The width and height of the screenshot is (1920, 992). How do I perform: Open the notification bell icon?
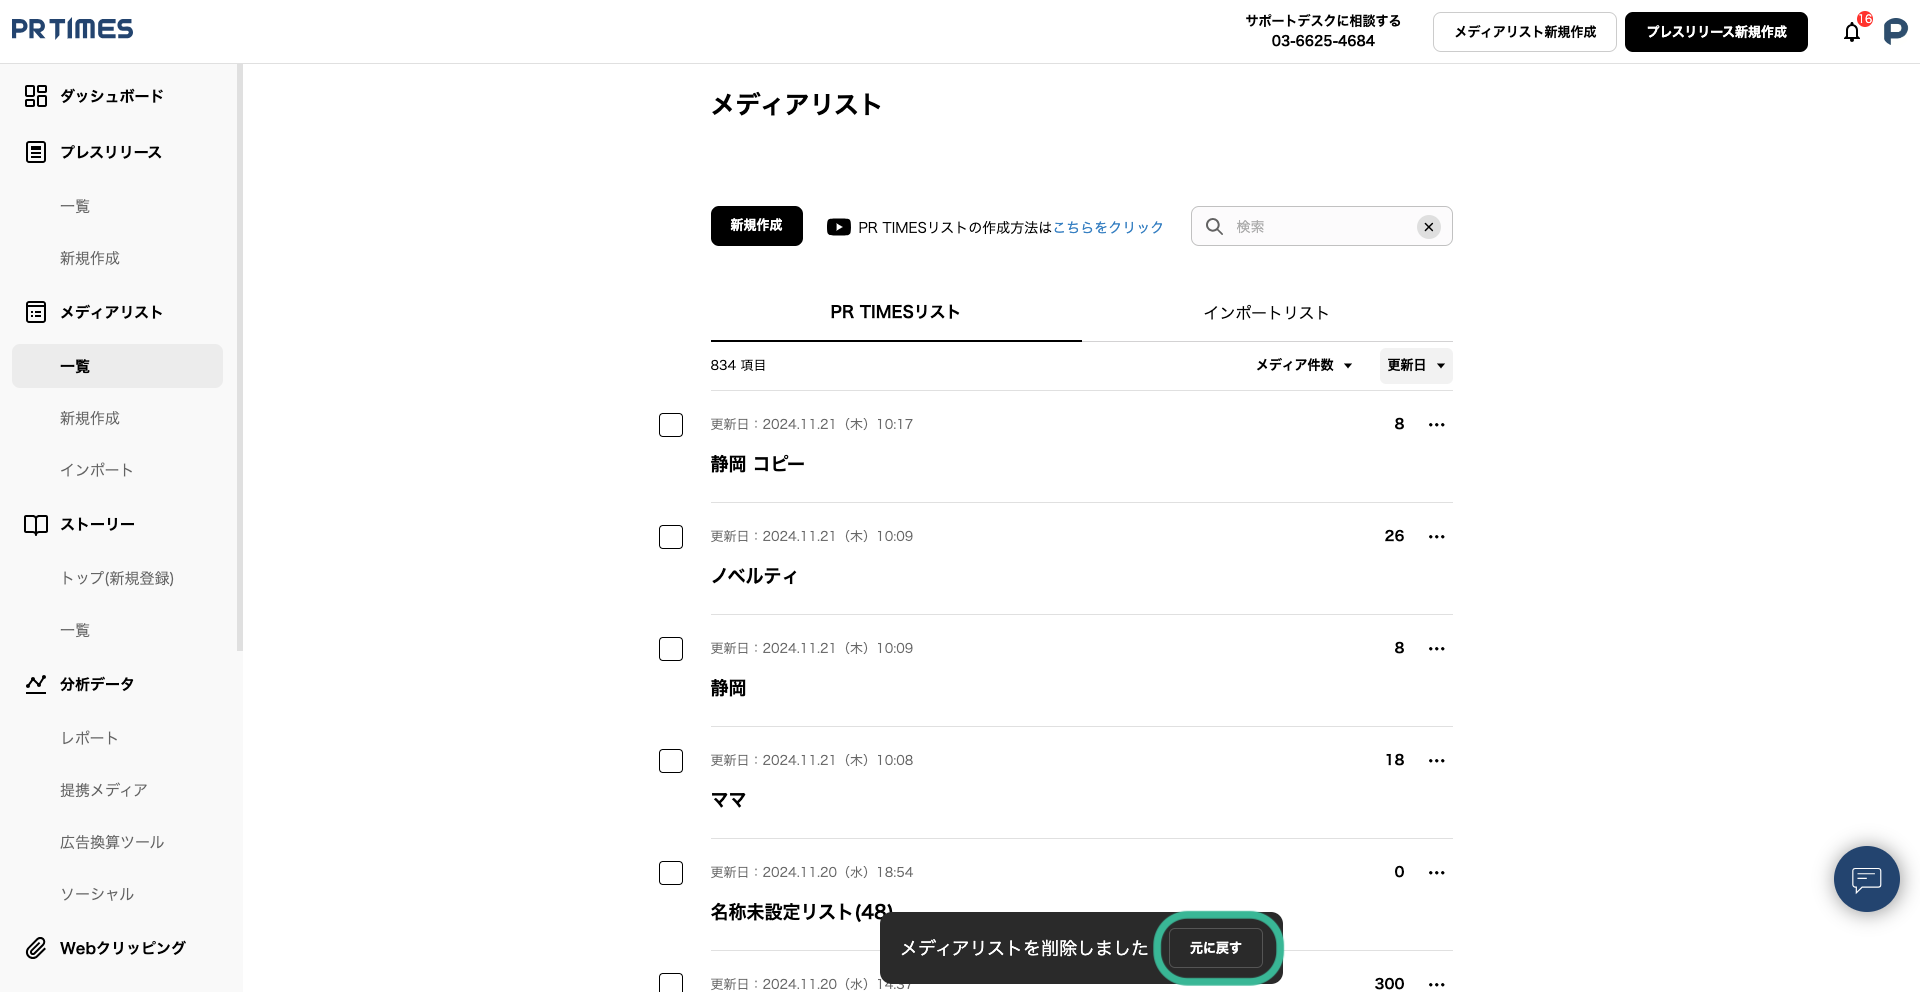click(x=1852, y=32)
